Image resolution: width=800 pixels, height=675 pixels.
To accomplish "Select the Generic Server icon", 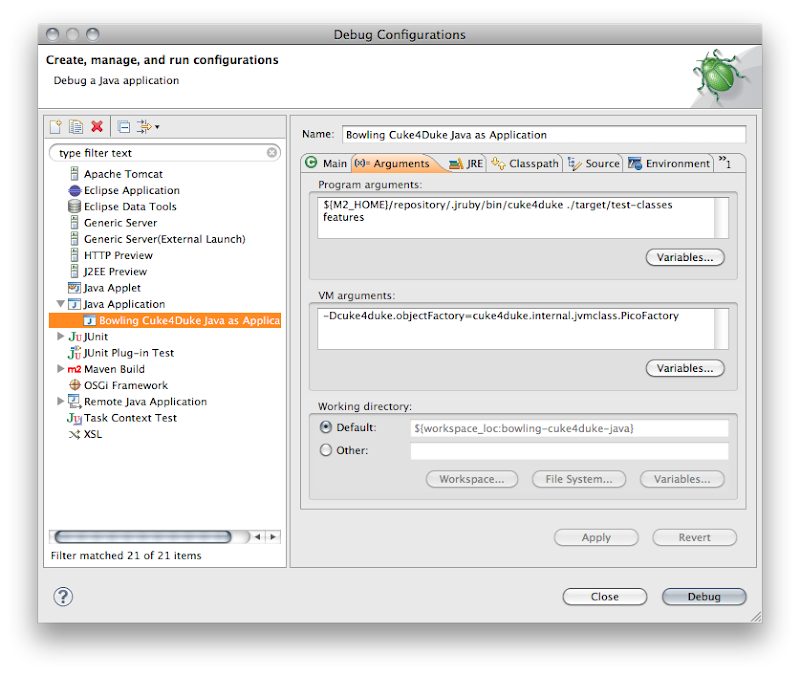I will point(74,223).
